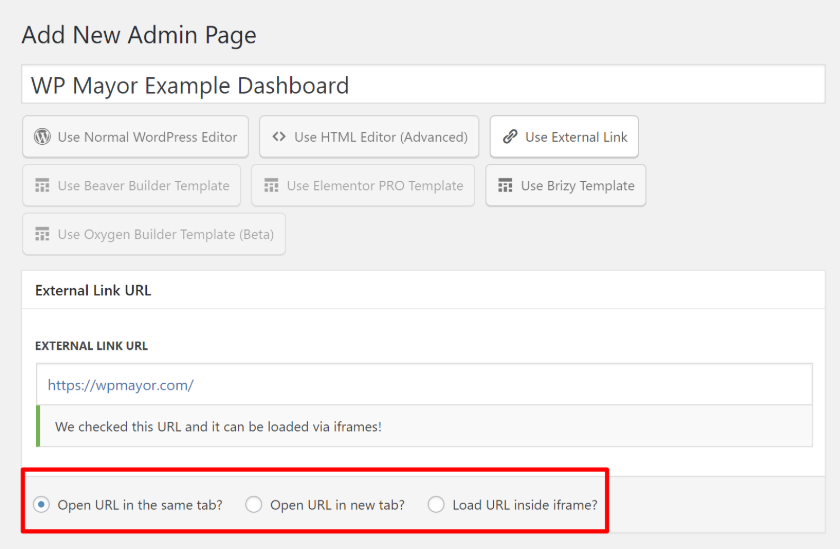840x549 pixels.
Task: Click the WP Mayor Example Dashboard title field
Action: pos(423,85)
